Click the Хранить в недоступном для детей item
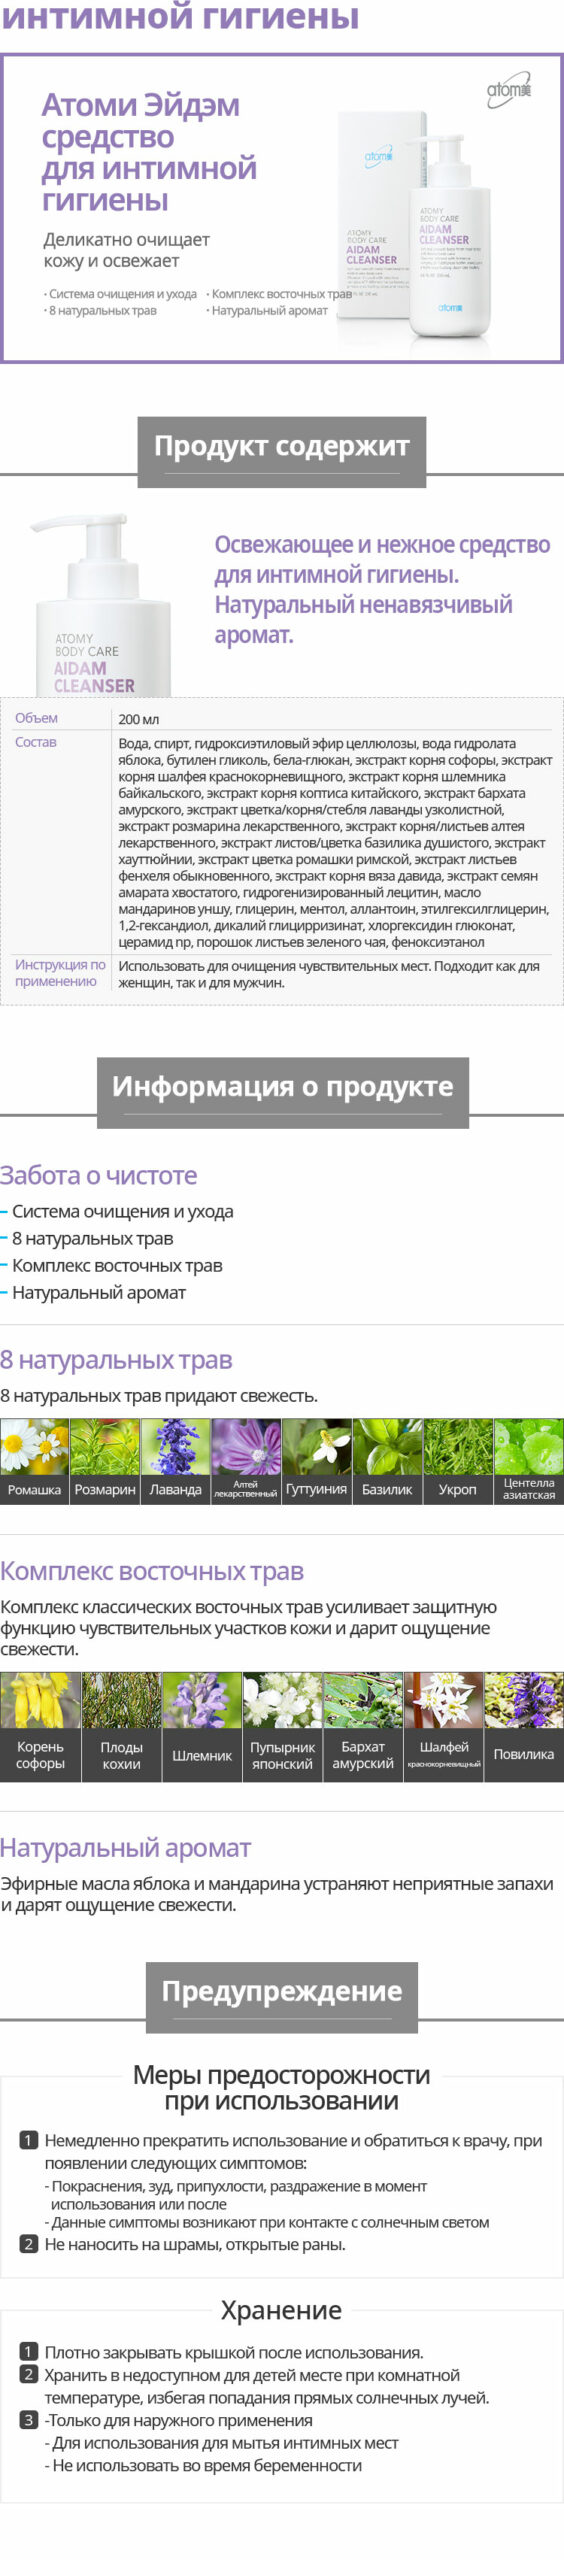 pyautogui.click(x=267, y=2386)
